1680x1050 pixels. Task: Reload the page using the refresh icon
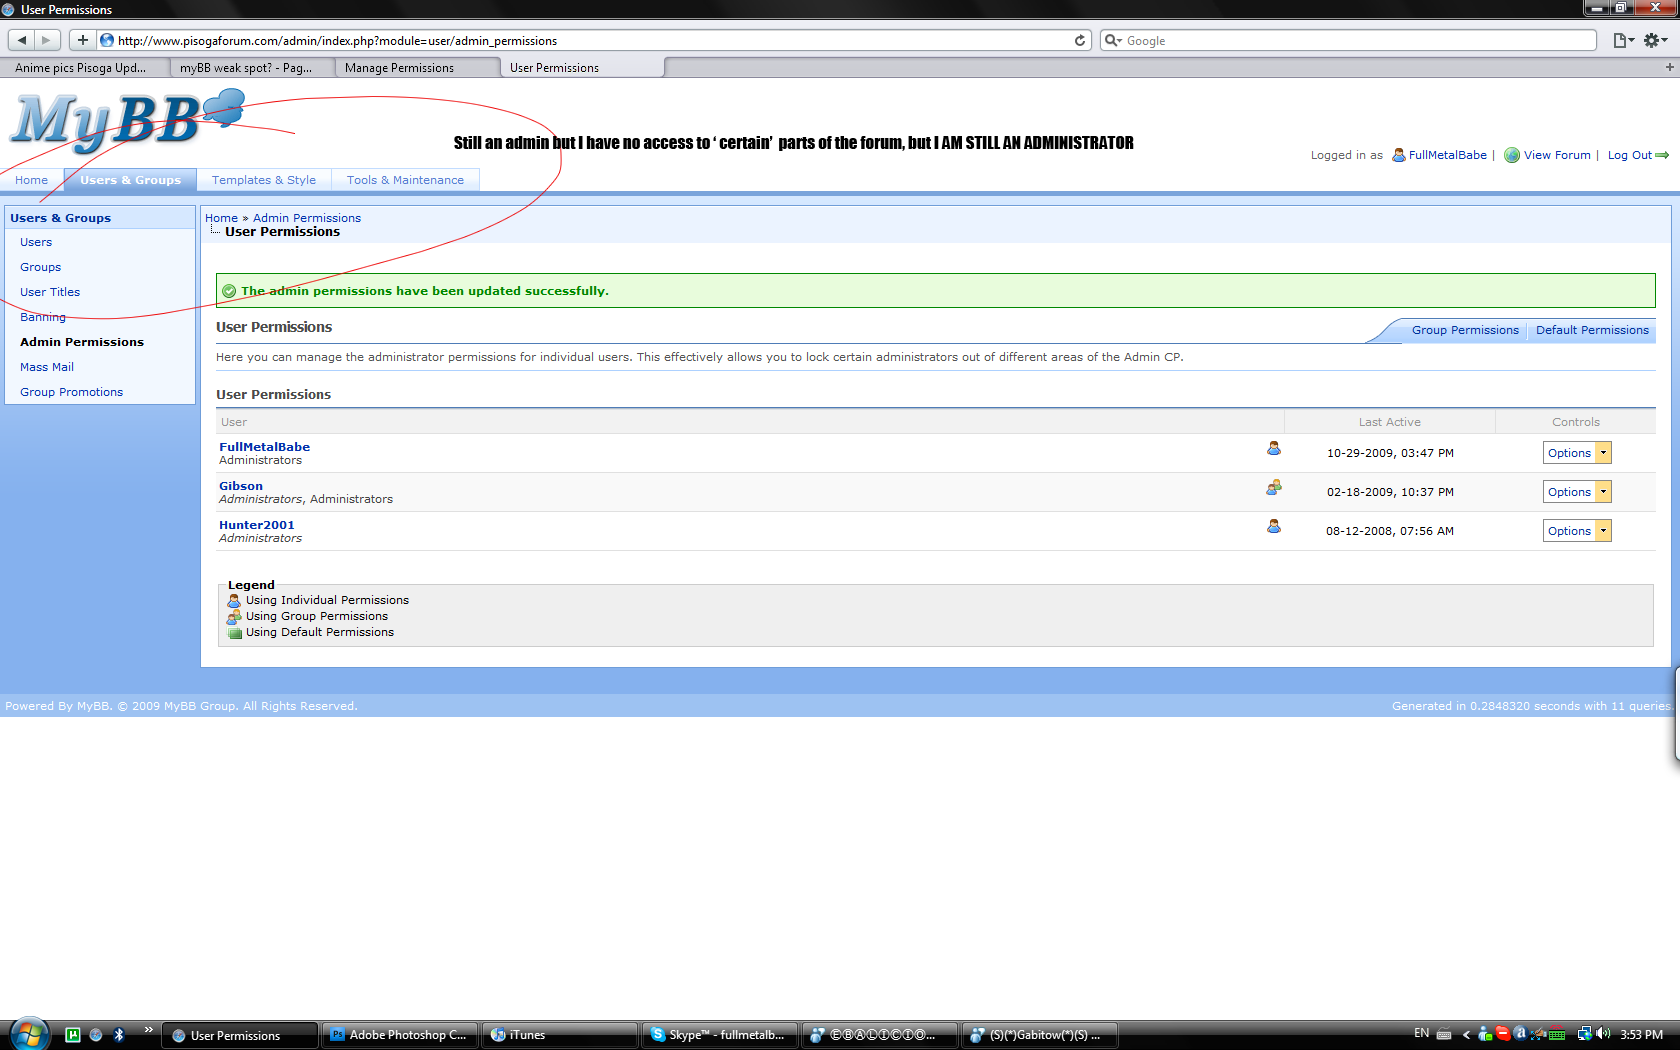(x=1080, y=40)
